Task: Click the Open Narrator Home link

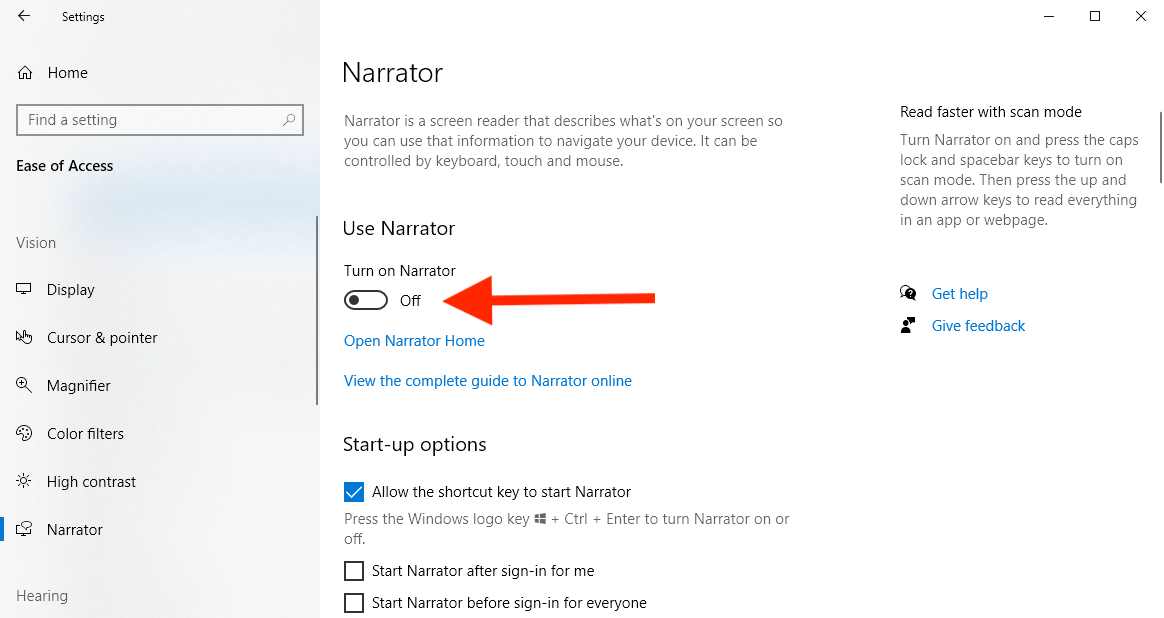Action: click(x=414, y=341)
